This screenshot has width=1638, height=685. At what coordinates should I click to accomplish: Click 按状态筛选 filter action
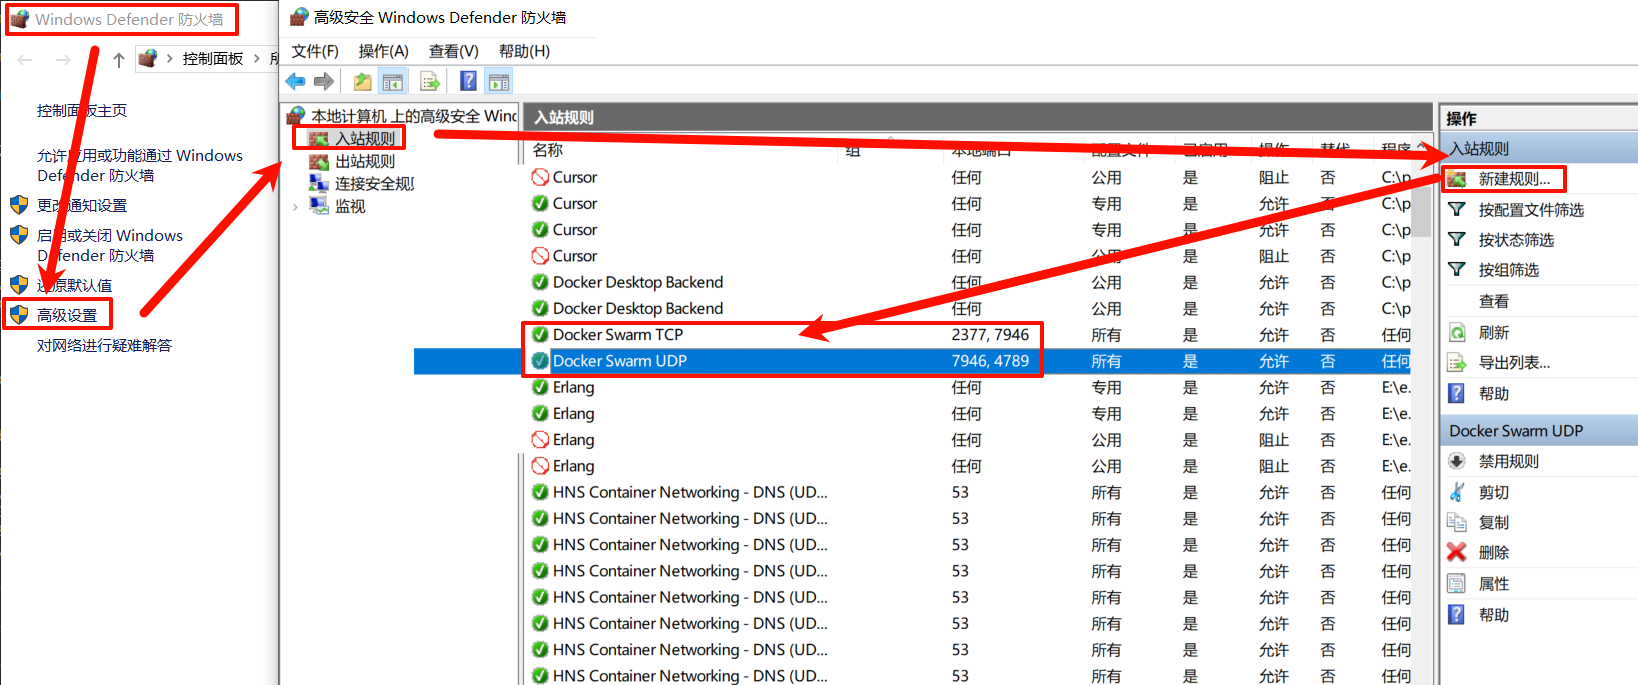[x=1516, y=240]
